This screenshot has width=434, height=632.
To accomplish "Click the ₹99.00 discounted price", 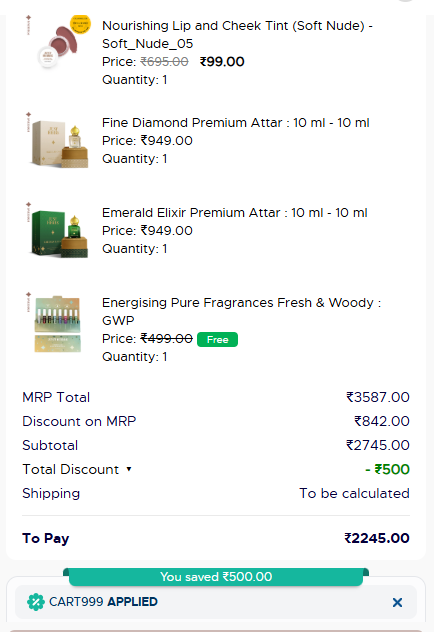I will [222, 62].
